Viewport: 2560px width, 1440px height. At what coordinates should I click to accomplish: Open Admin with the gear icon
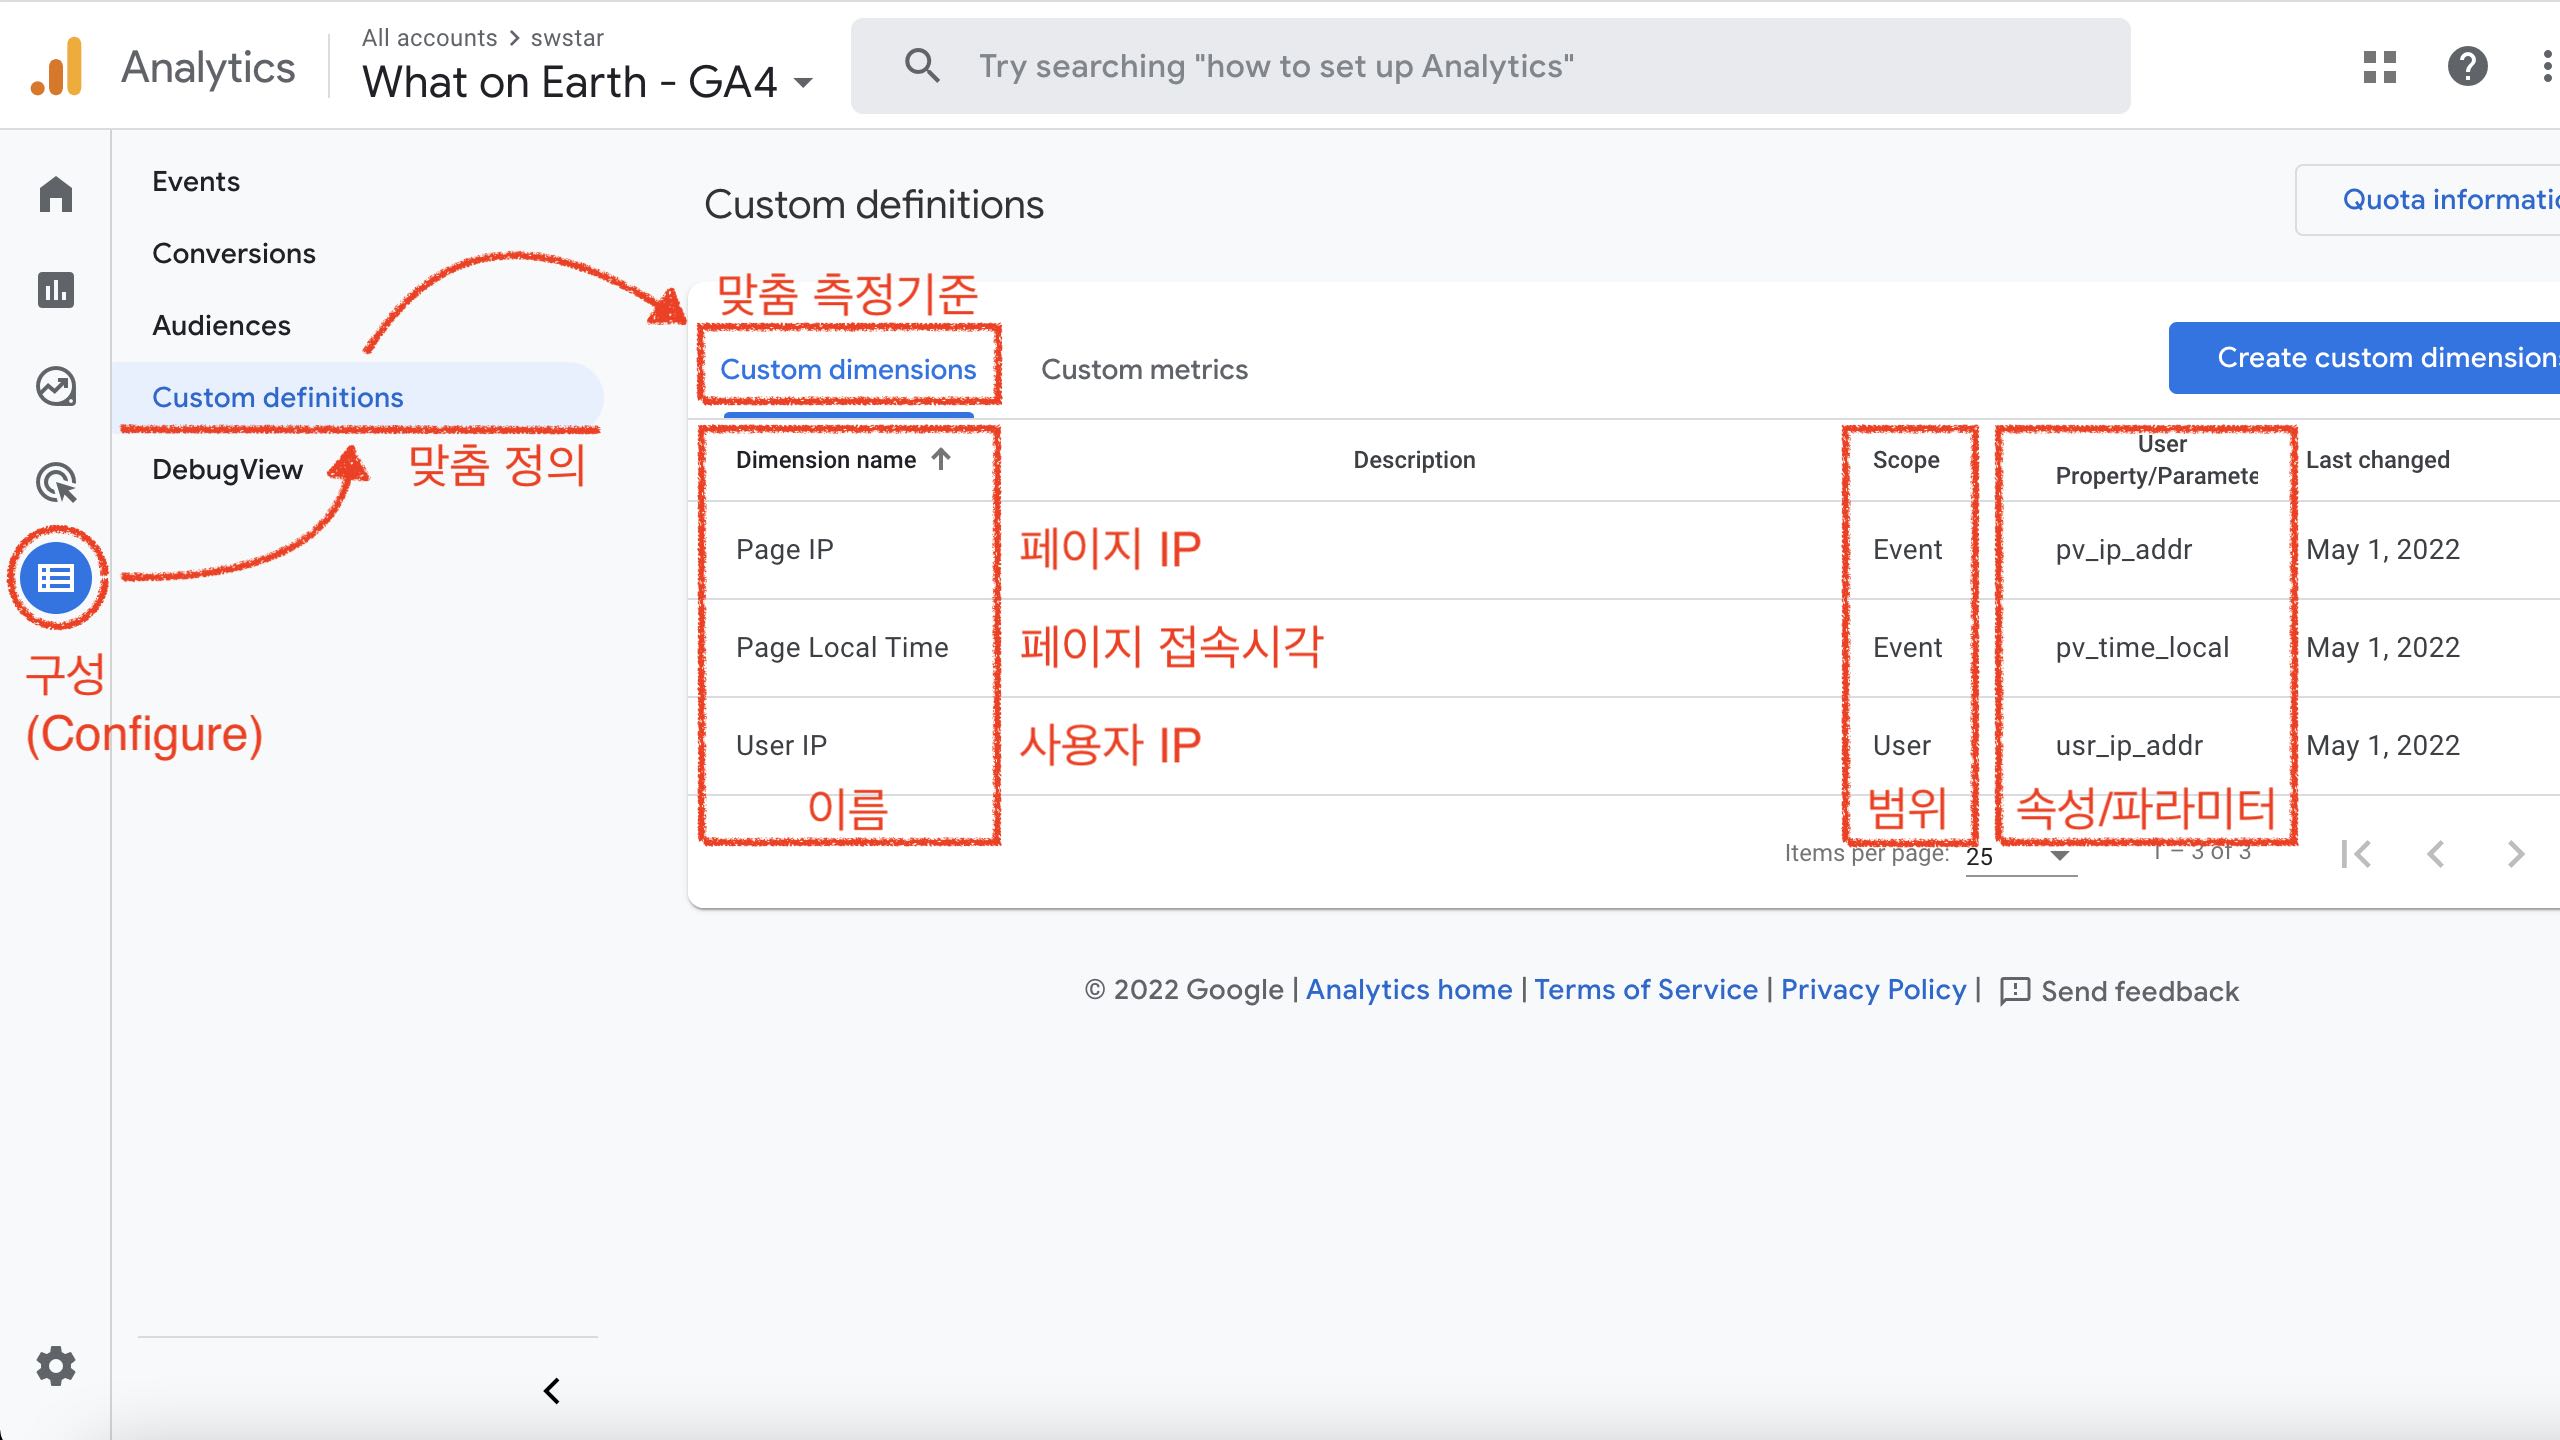55,1366
